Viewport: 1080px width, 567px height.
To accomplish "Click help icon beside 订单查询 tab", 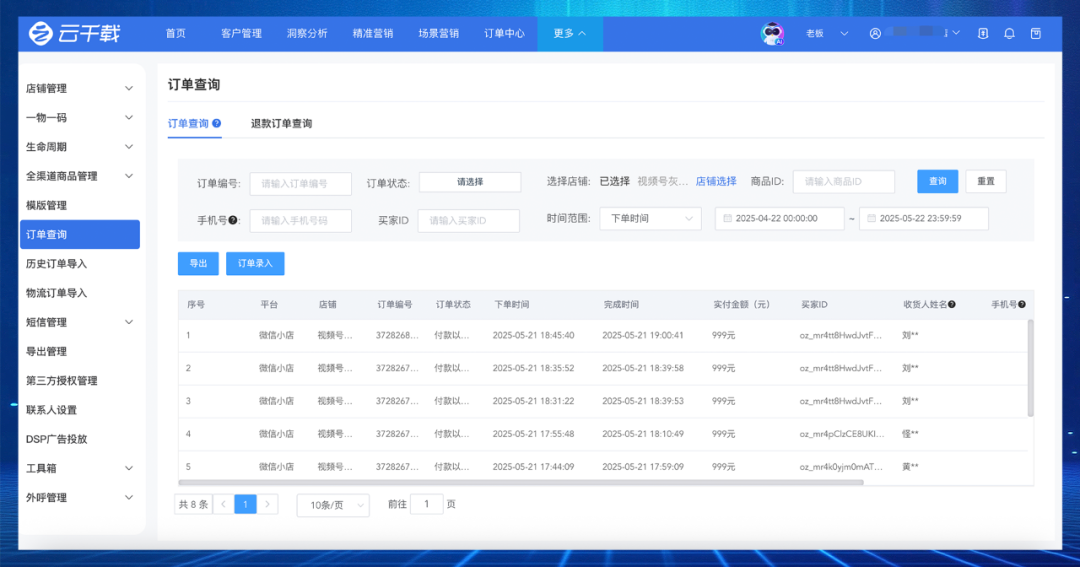I will click(217, 124).
